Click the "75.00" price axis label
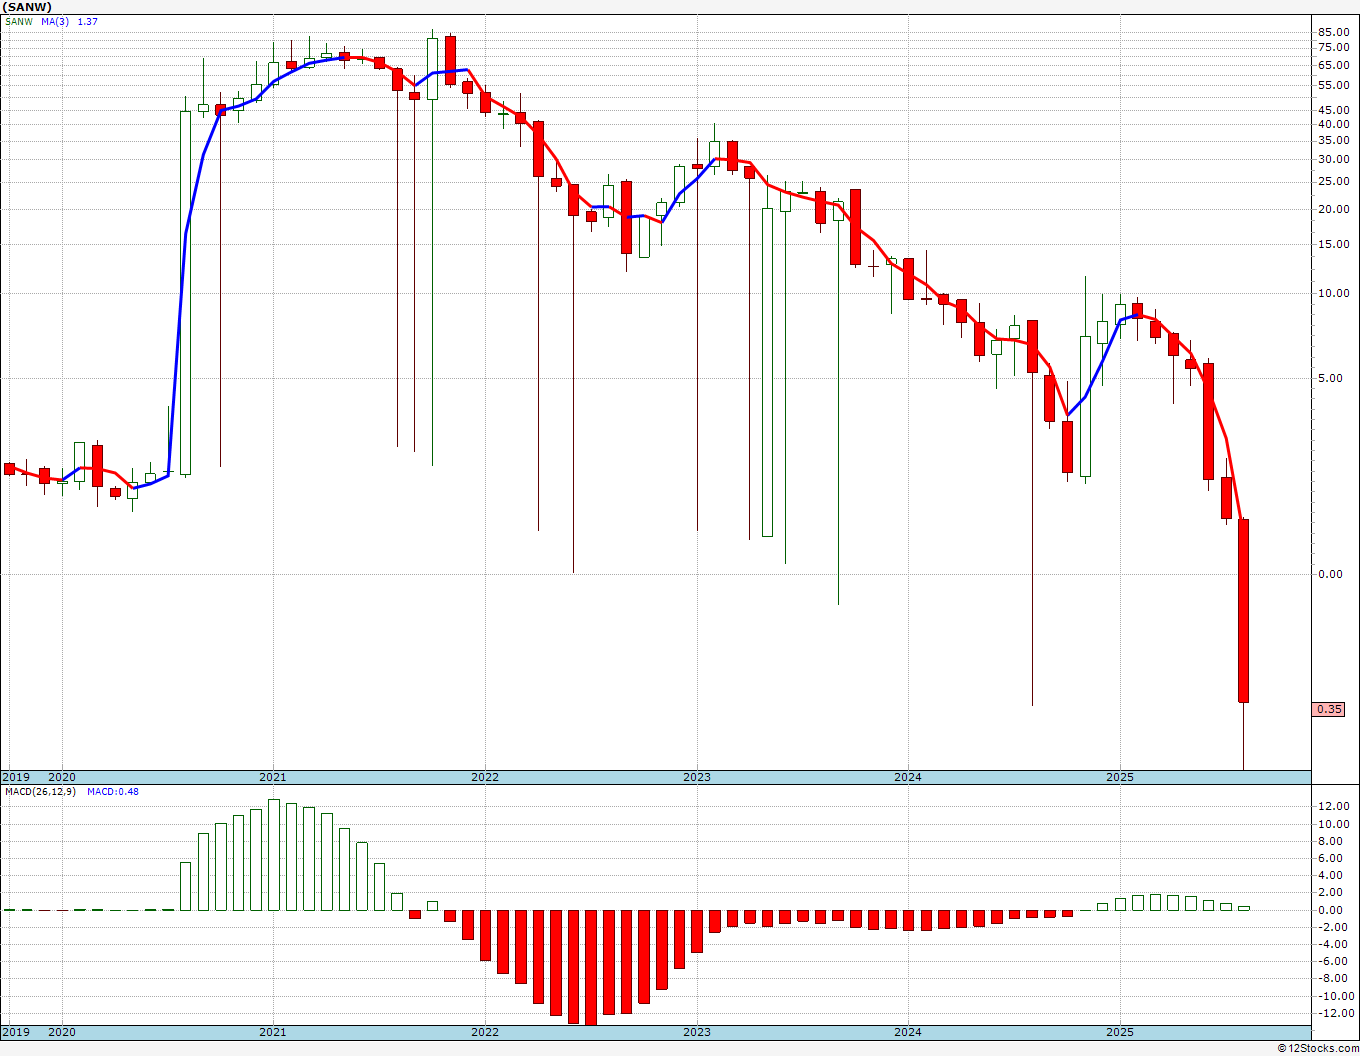 click(1334, 47)
